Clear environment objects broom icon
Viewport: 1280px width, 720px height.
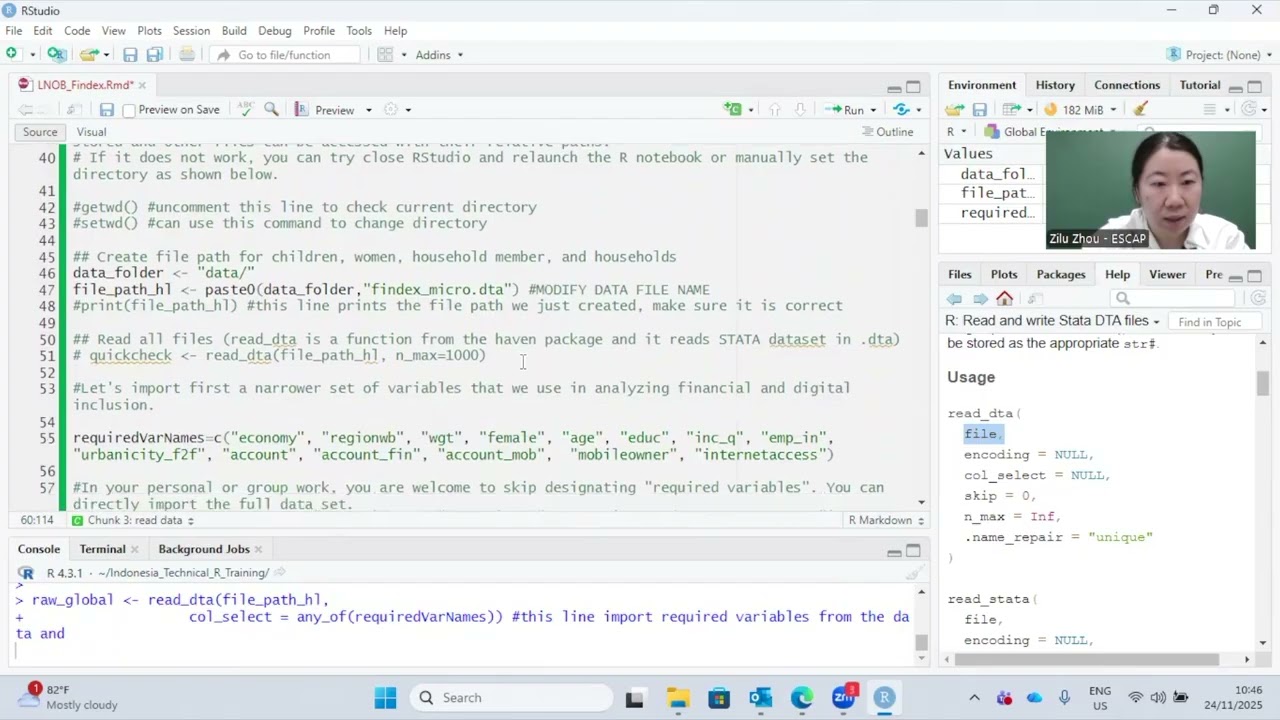[1141, 109]
